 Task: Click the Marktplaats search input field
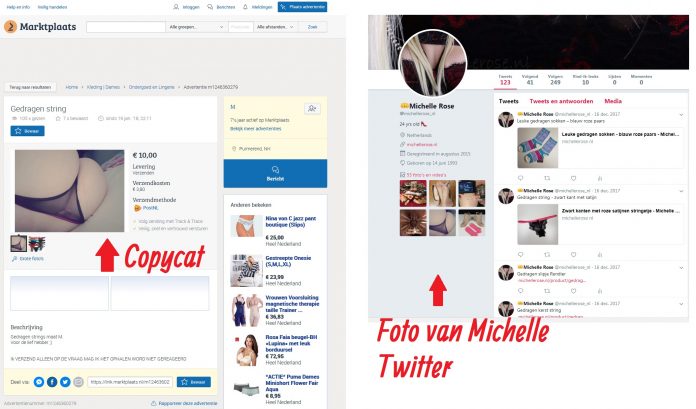coord(126,27)
